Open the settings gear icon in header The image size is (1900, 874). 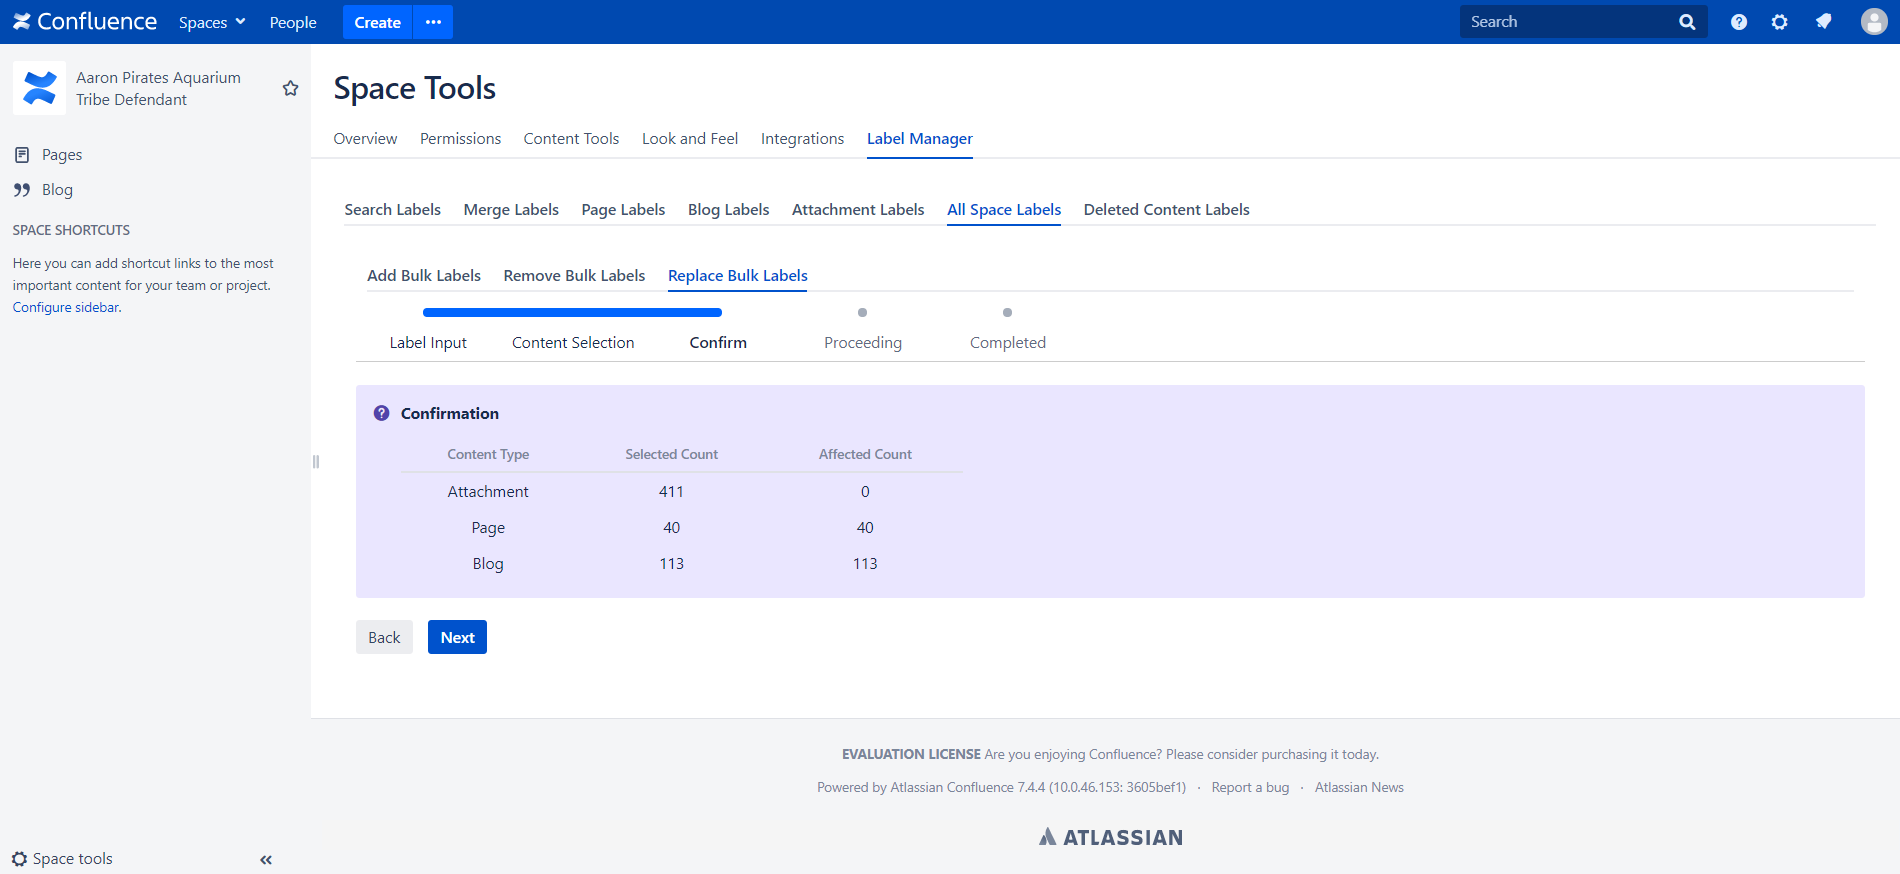pos(1780,22)
